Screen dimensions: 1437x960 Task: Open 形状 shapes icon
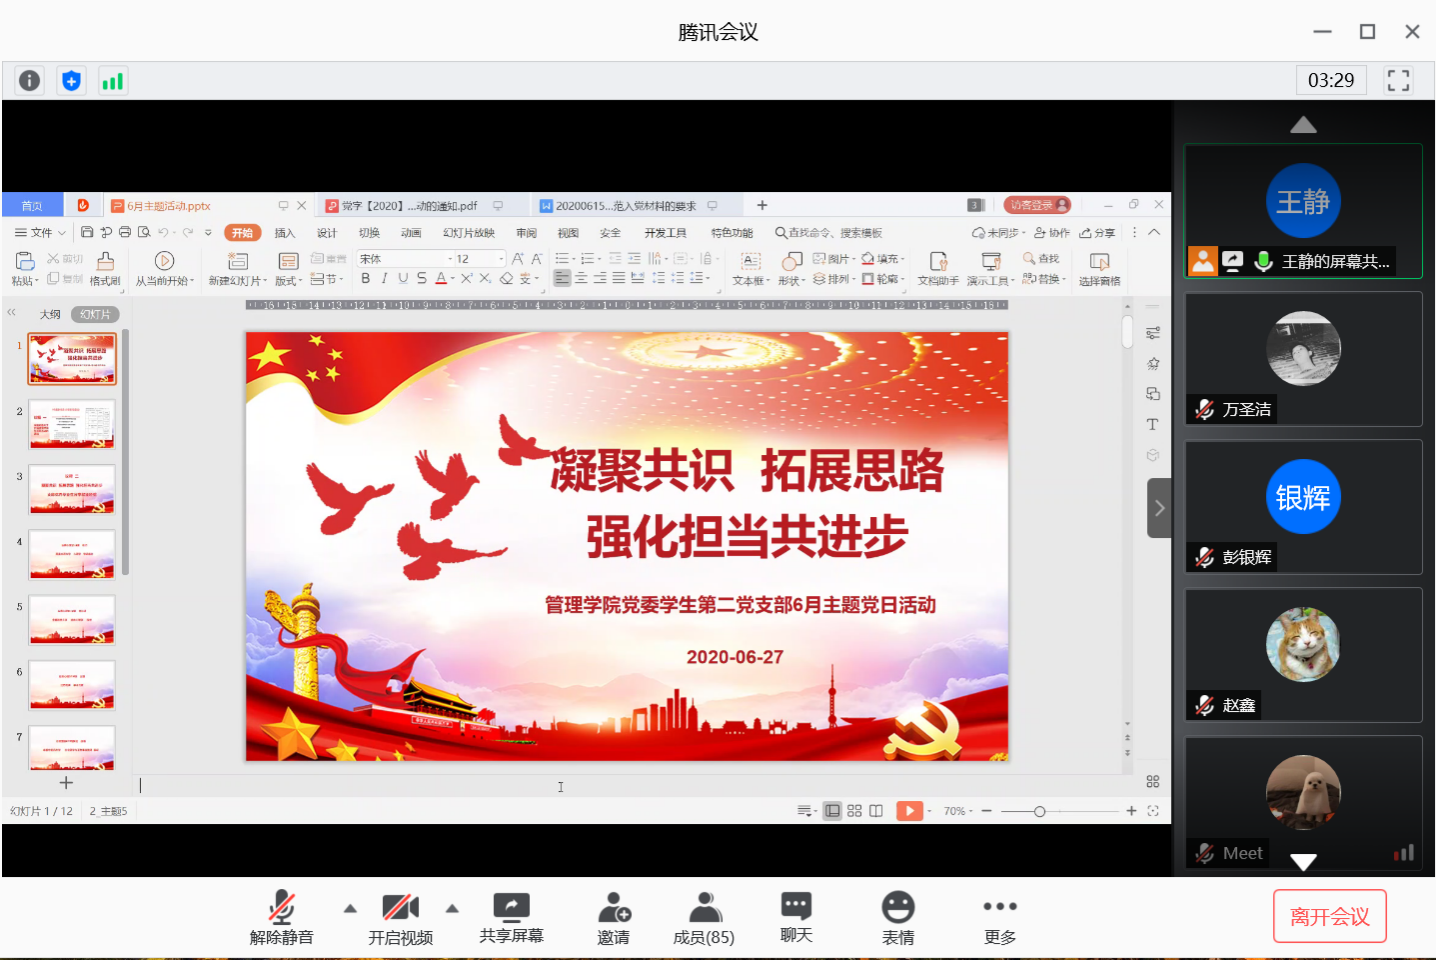pos(792,262)
